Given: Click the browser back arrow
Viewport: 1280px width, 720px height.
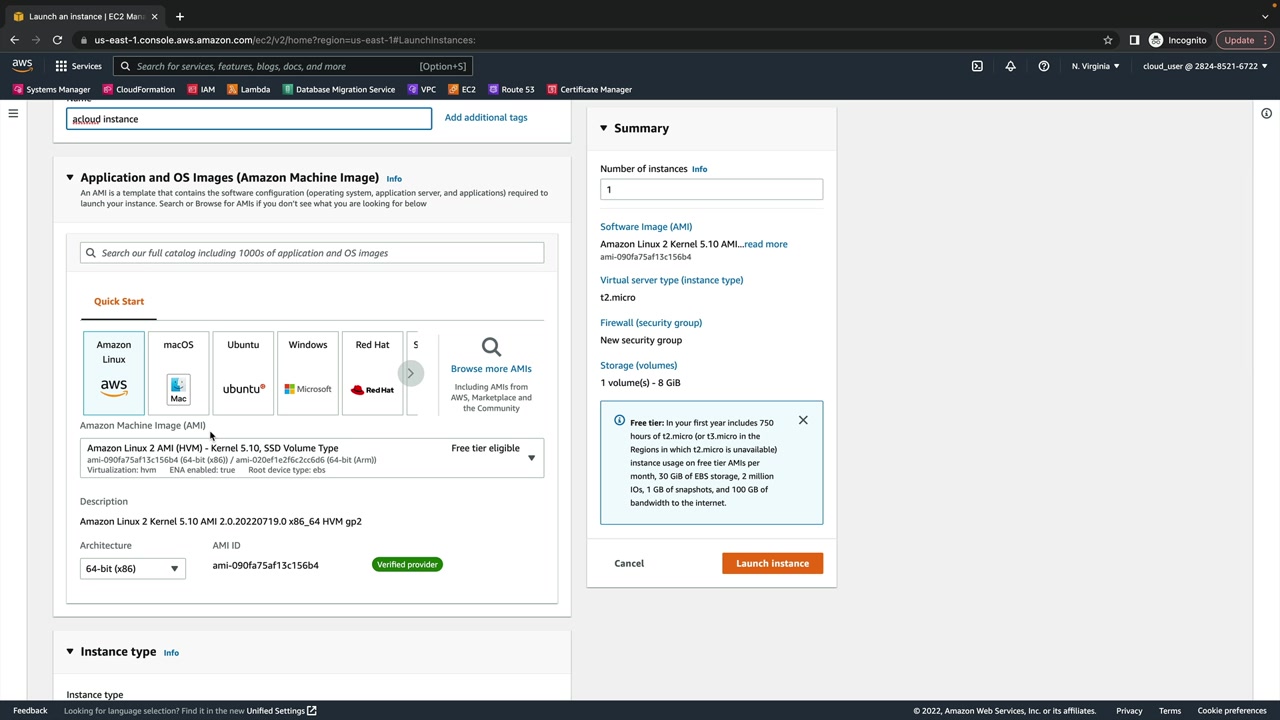Looking at the screenshot, I should [x=14, y=40].
